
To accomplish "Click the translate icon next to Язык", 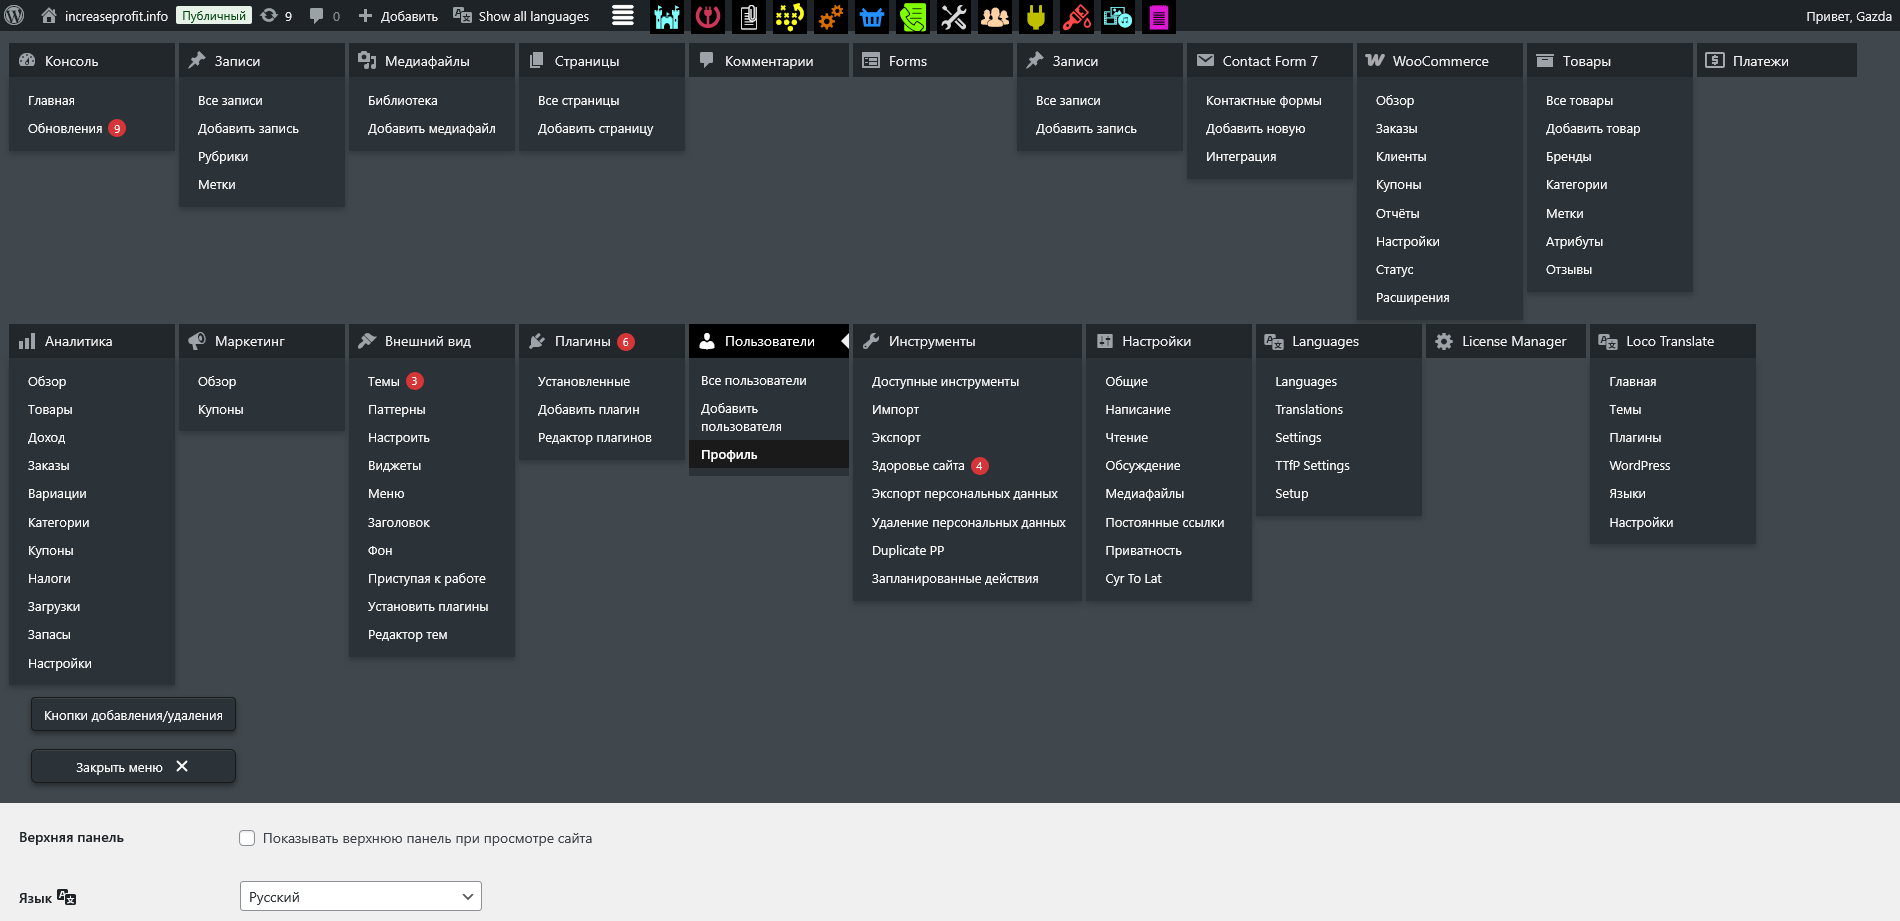I will pos(67,897).
